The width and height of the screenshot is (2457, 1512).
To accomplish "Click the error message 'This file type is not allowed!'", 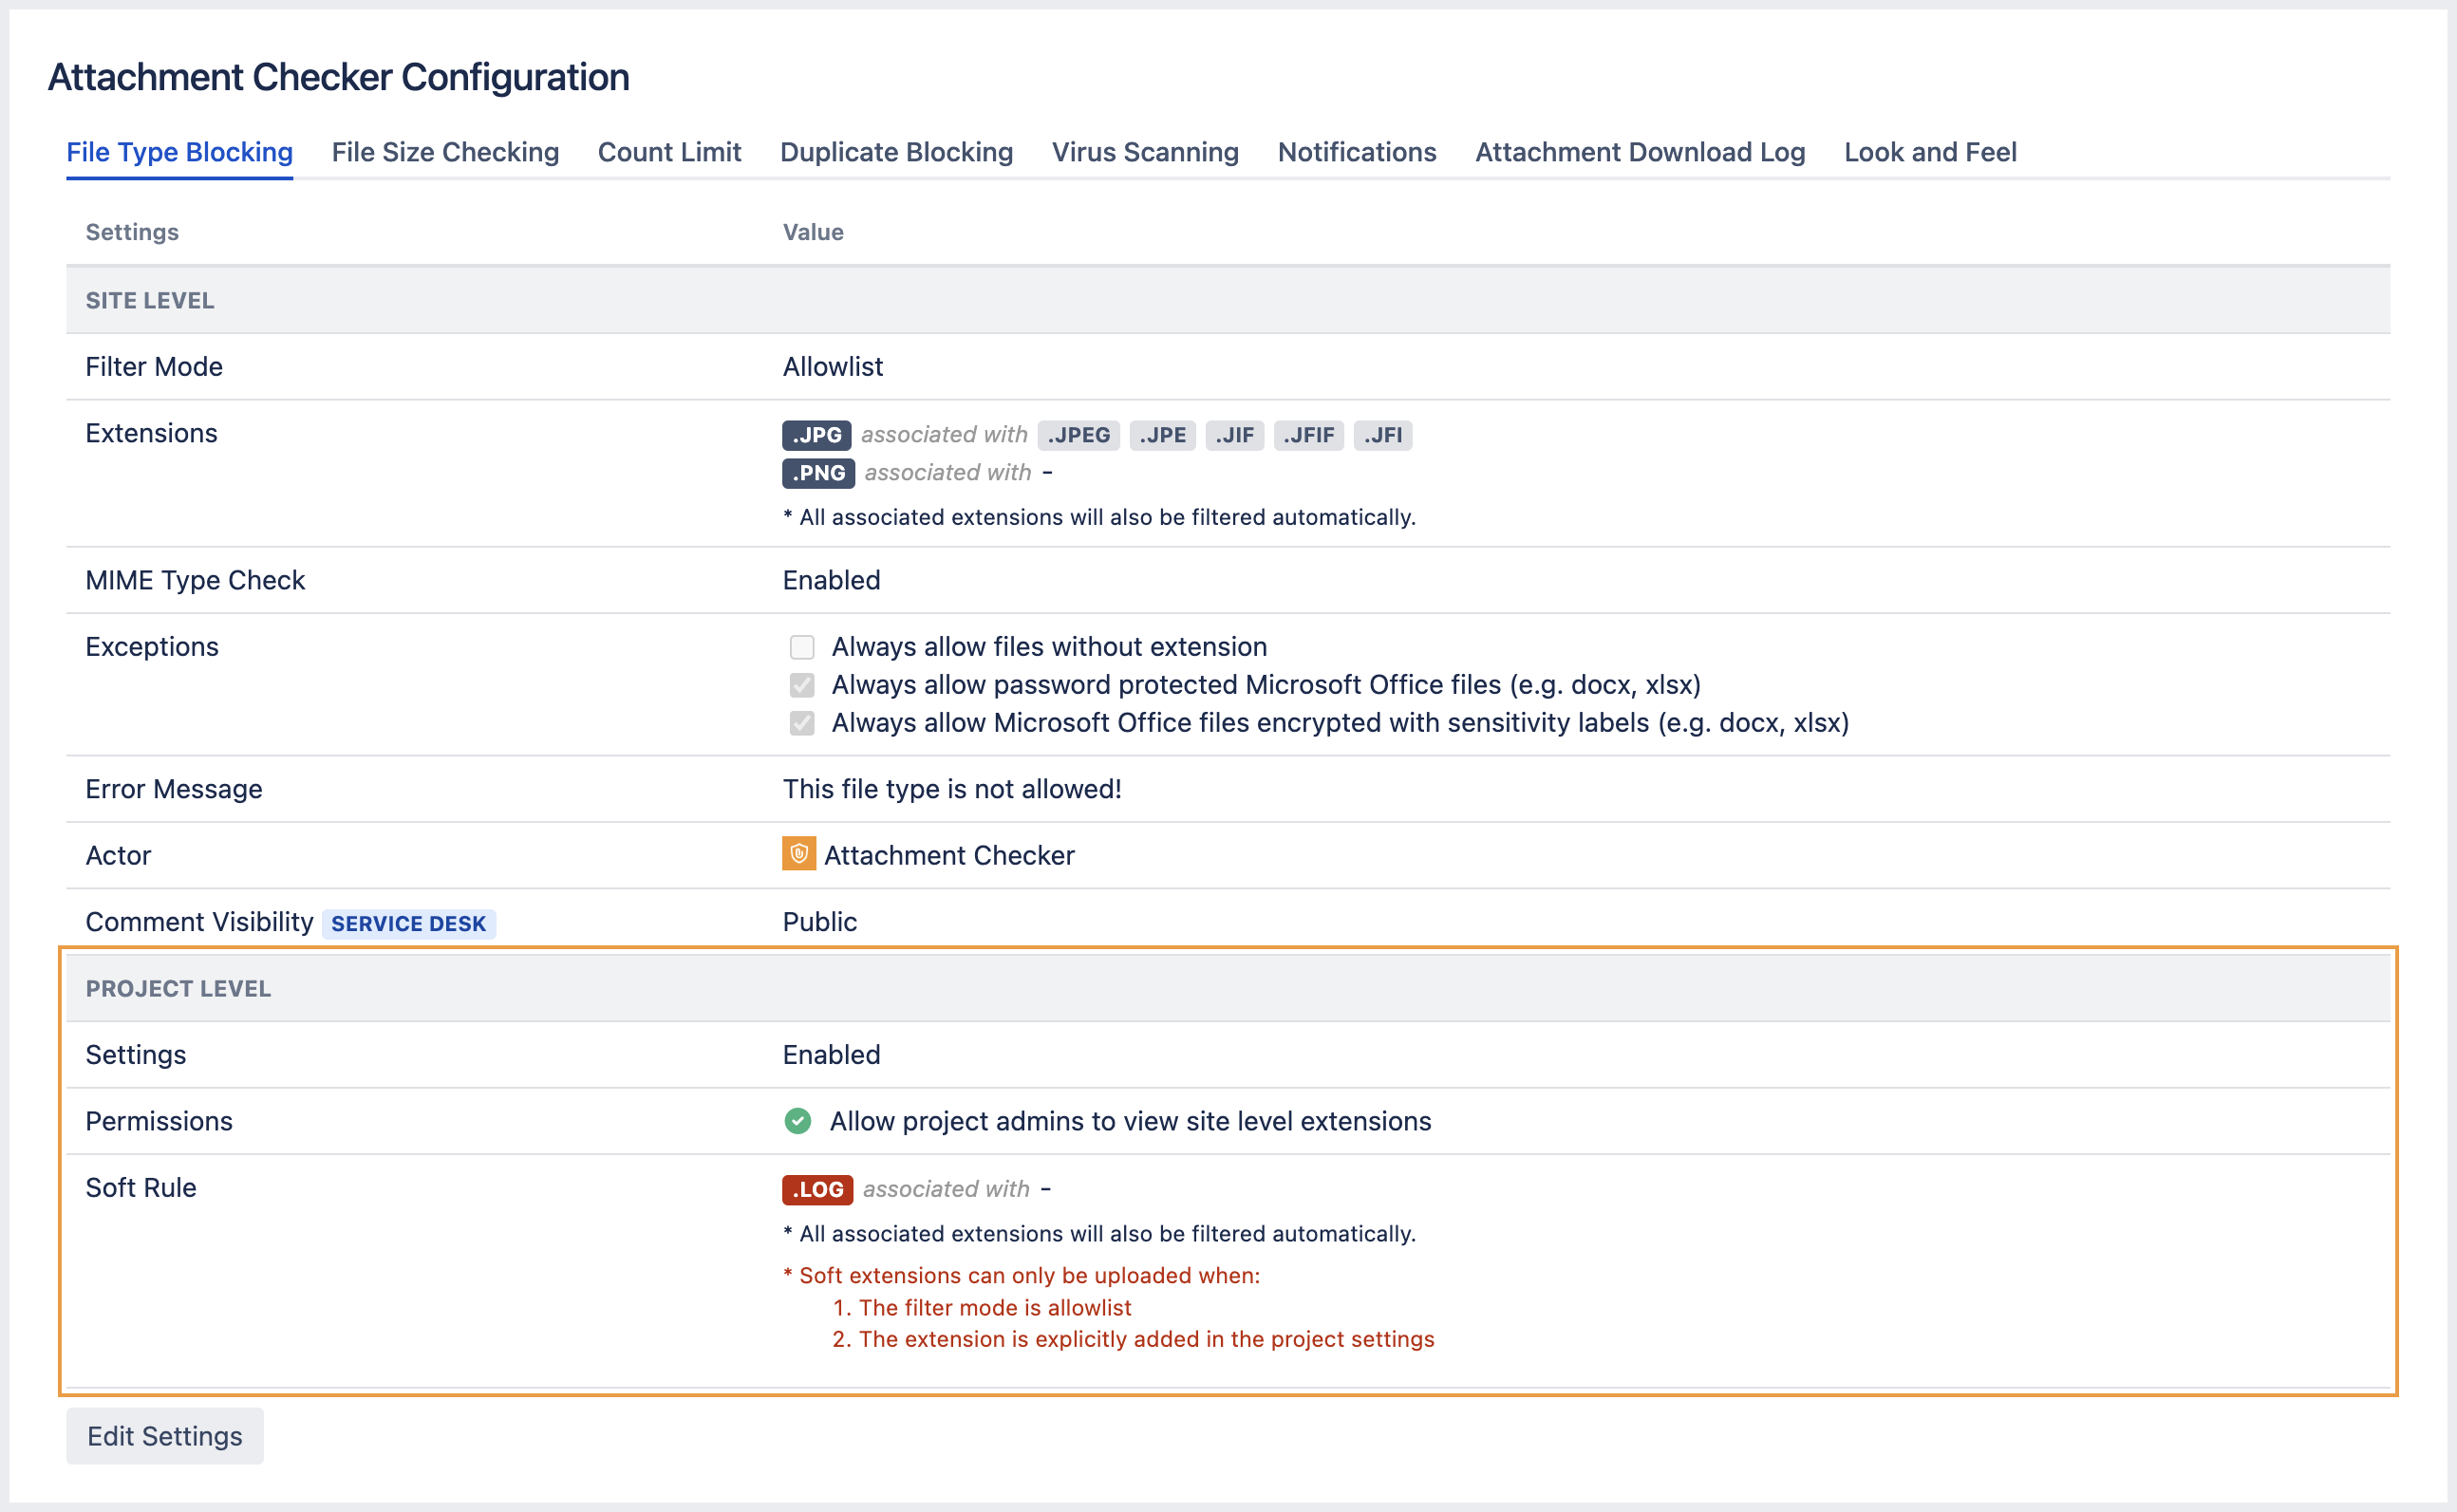I will 952,789.
